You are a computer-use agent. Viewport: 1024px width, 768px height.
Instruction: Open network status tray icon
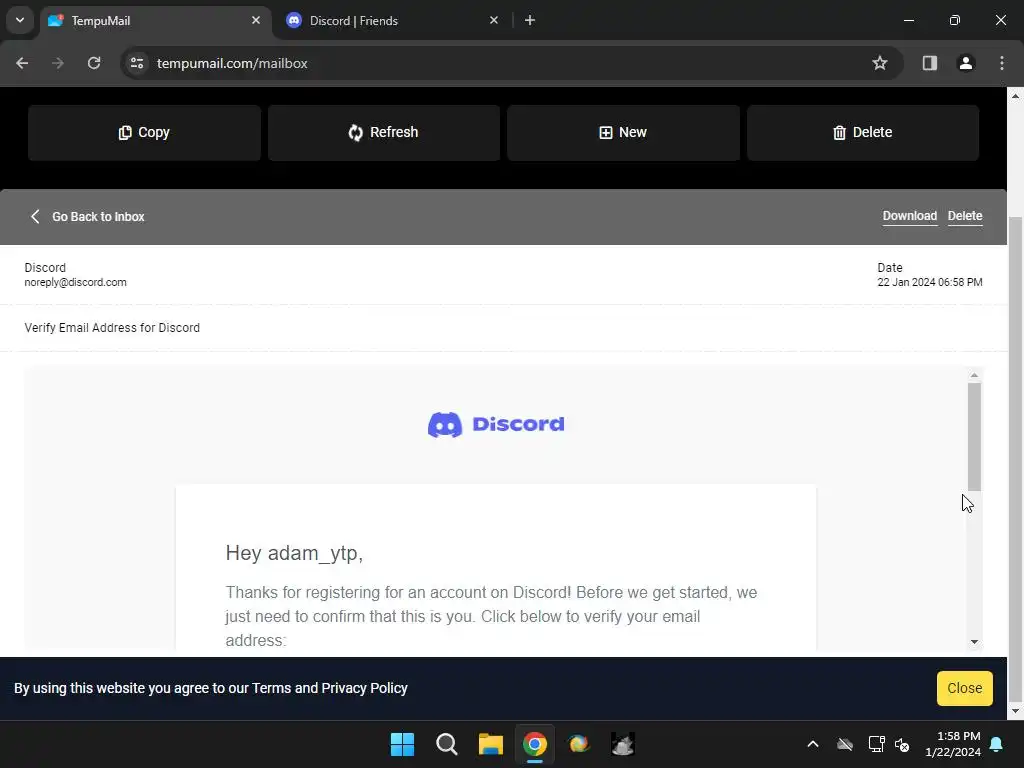tap(876, 744)
